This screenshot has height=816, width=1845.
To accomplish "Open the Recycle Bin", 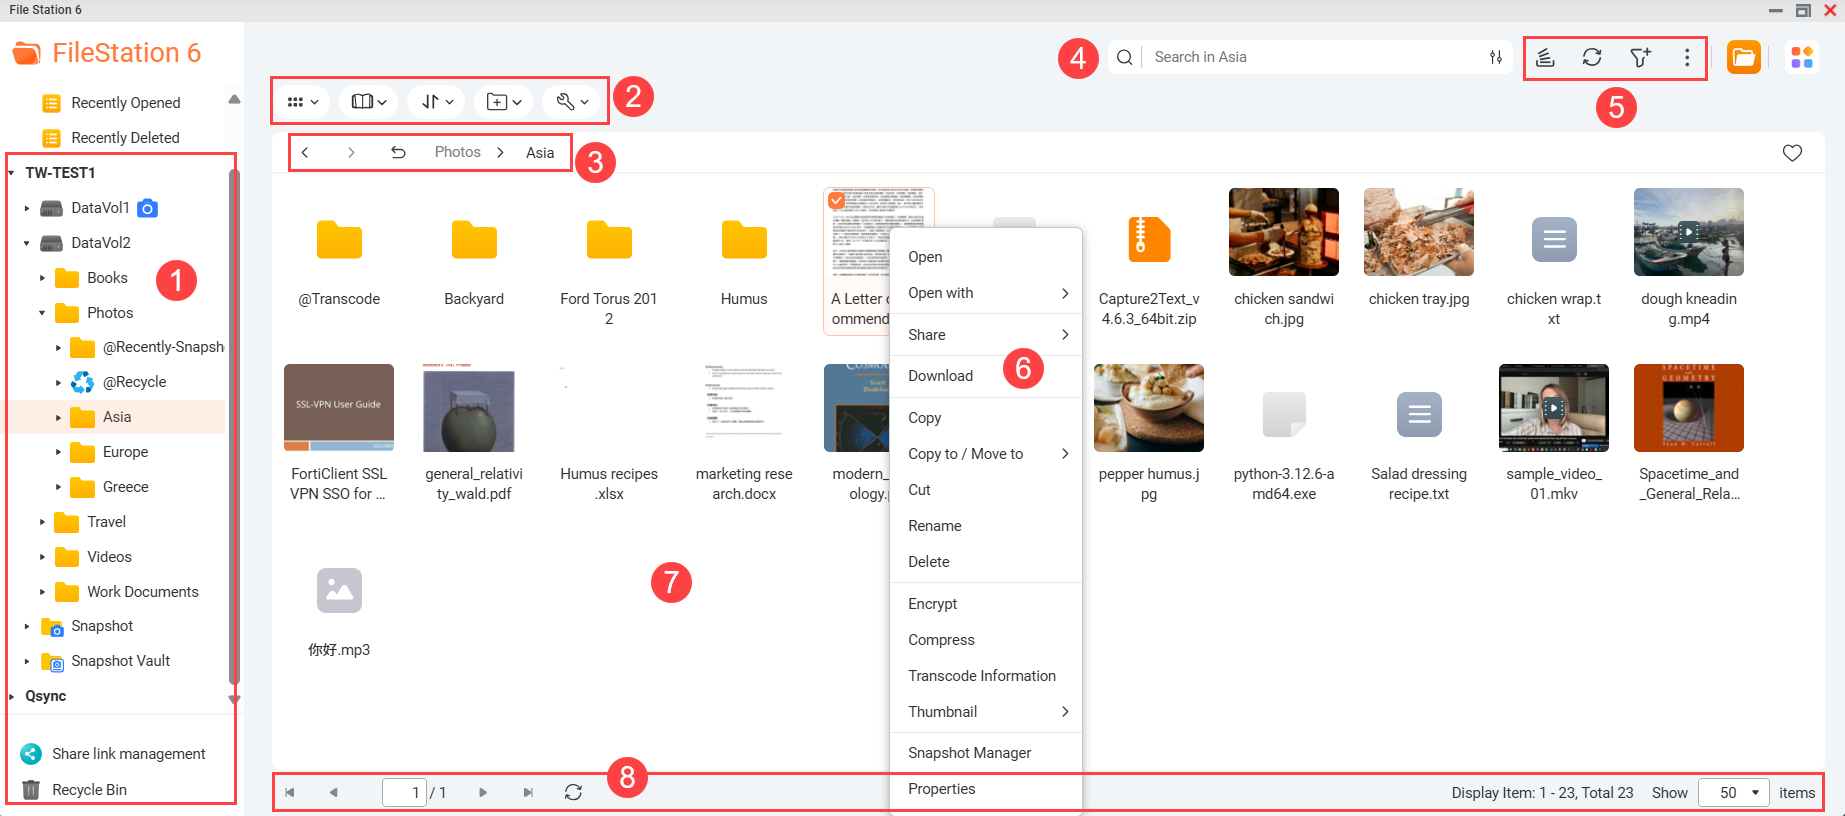I will coord(89,790).
